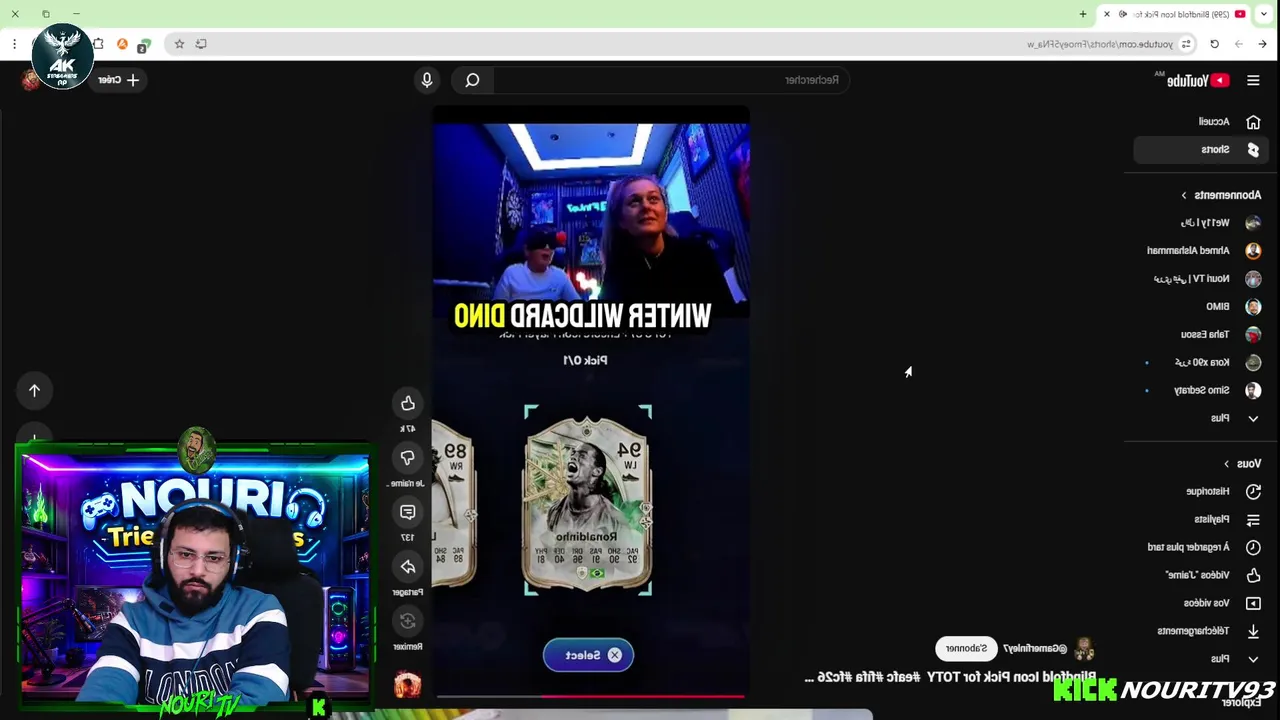Reload the page
Image resolution: width=1280 pixels, height=720 pixels.
[x=1214, y=44]
